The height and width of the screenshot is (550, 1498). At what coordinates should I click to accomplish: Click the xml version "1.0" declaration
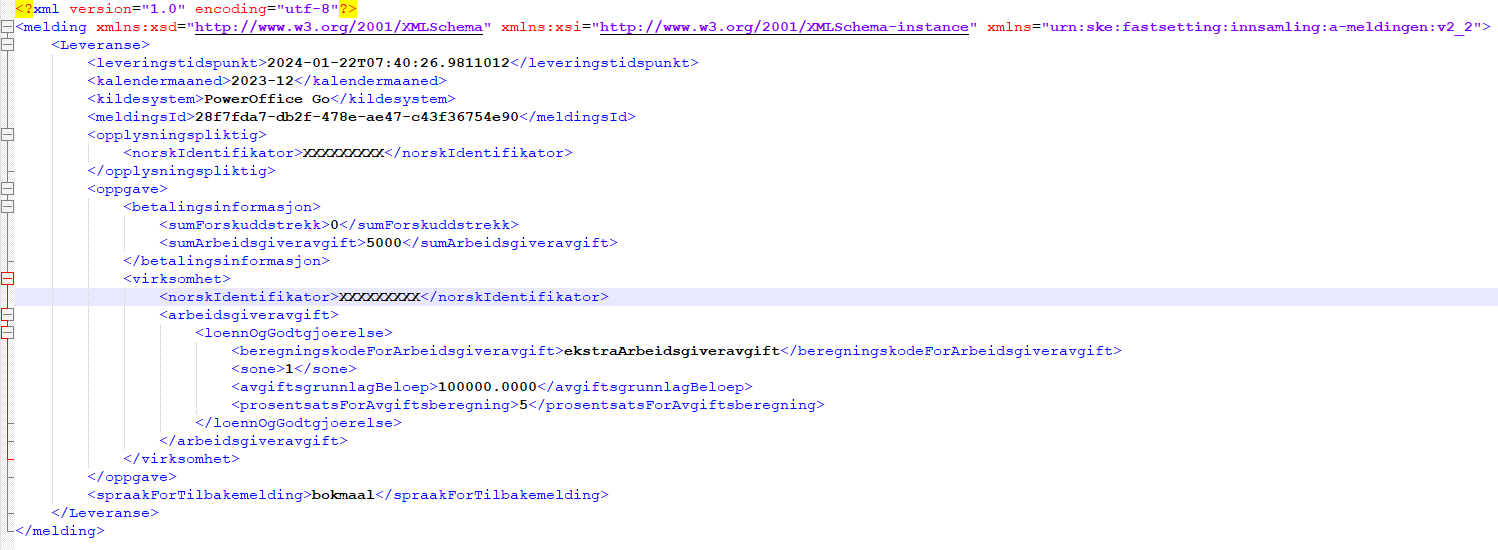(128, 9)
